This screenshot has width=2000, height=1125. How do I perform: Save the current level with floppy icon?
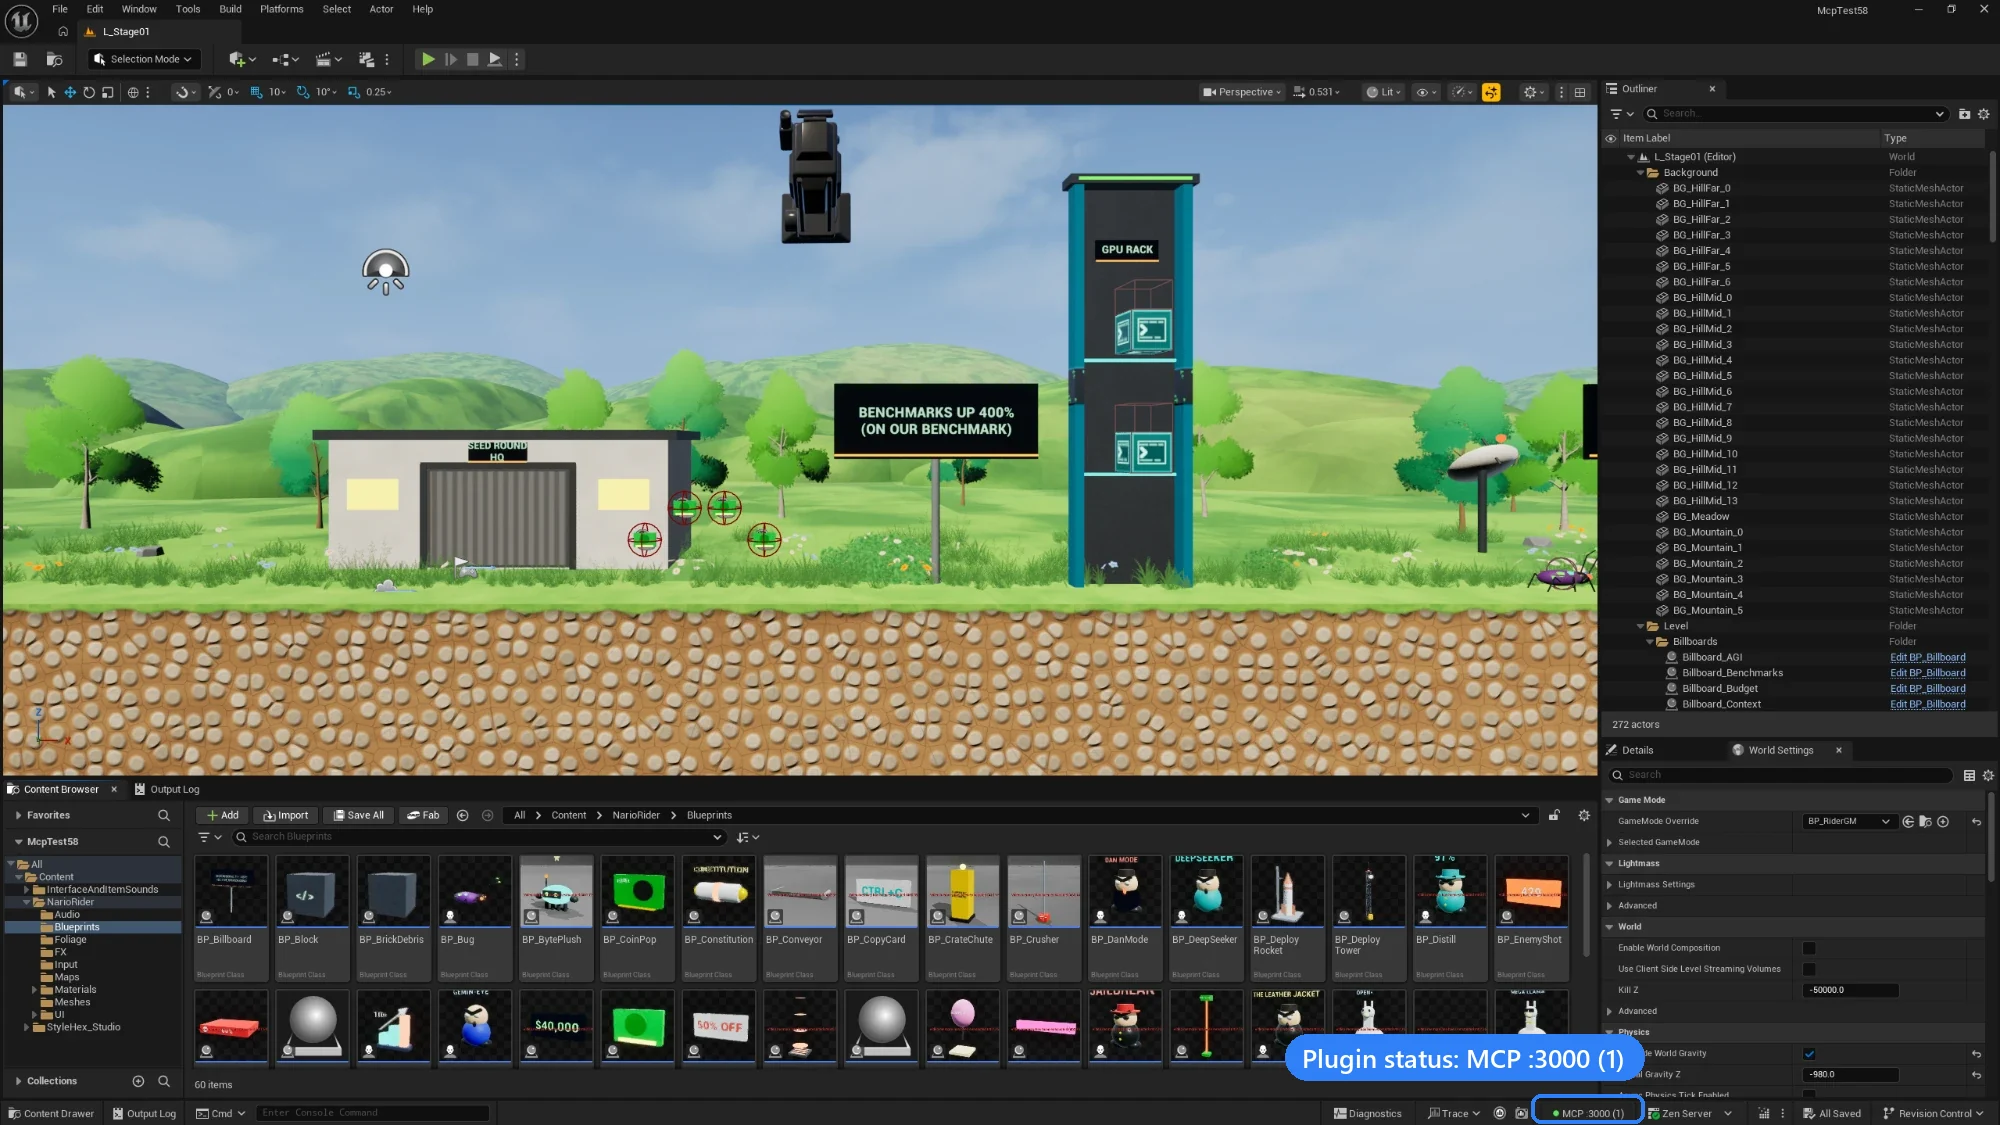pos(20,59)
